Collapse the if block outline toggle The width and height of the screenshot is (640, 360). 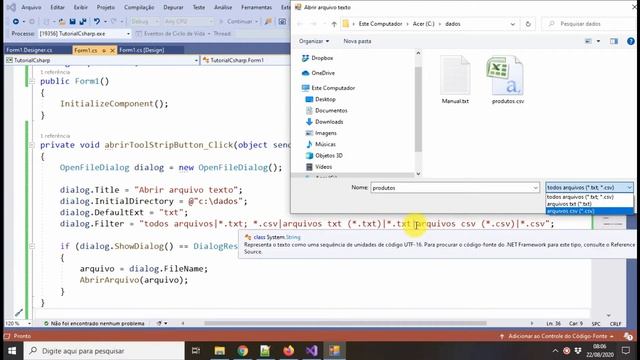(32, 246)
